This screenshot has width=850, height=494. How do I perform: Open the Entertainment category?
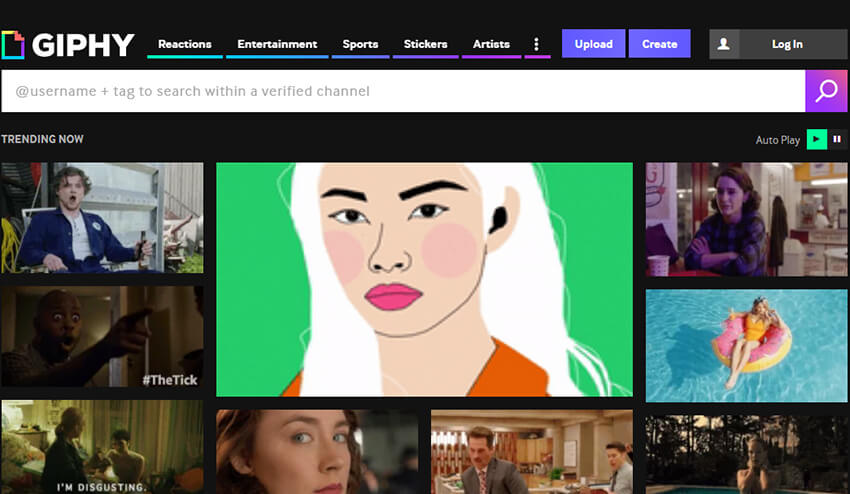click(277, 44)
